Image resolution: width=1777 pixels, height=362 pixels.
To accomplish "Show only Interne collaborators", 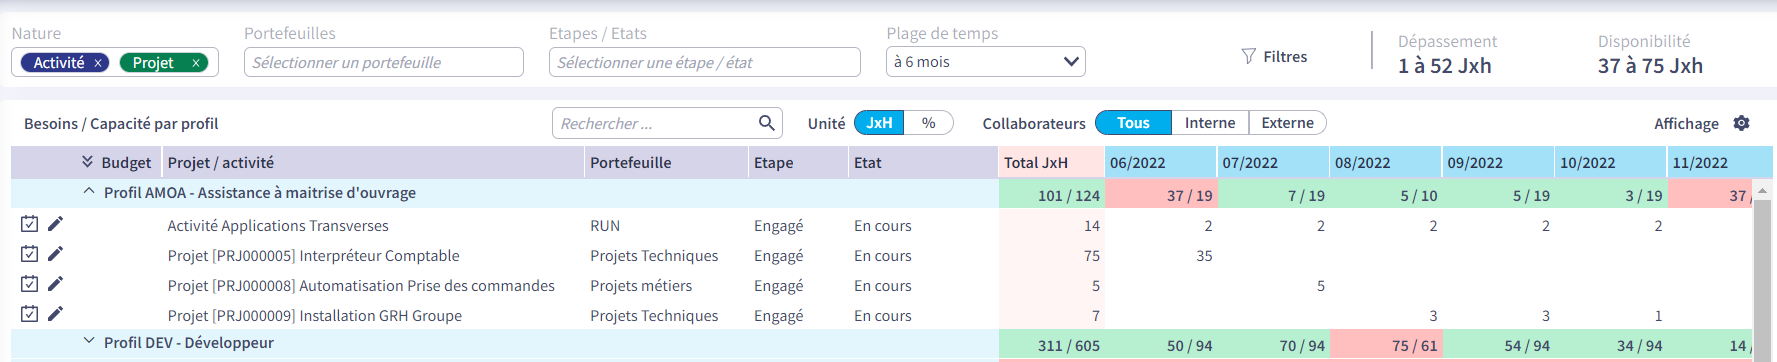I will (1210, 123).
